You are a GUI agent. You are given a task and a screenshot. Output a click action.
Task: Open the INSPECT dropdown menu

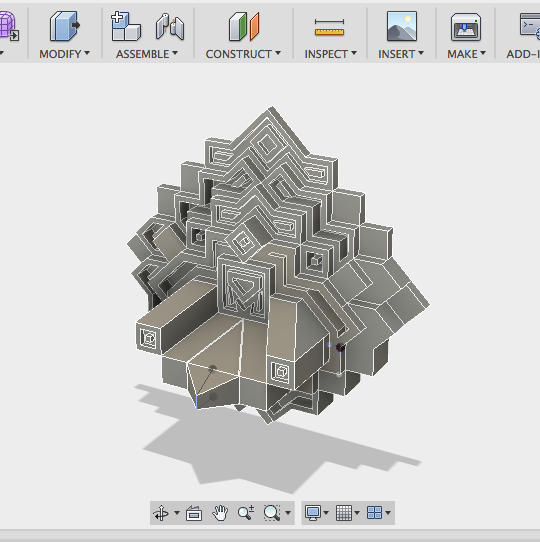pyautogui.click(x=330, y=54)
